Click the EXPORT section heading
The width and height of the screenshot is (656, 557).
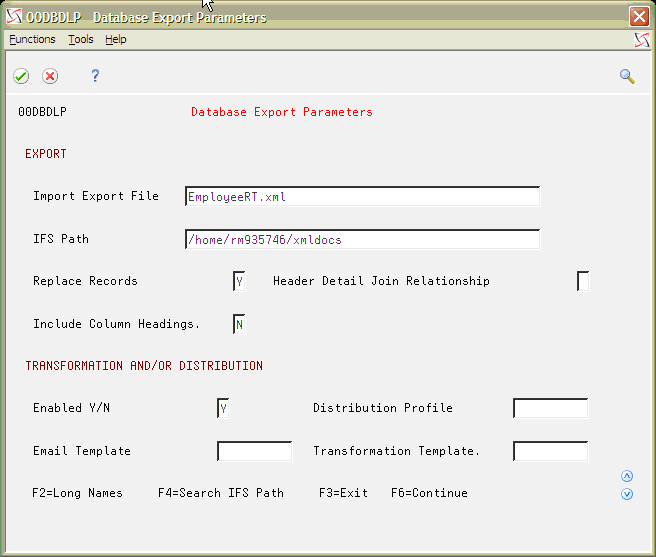[x=46, y=154]
